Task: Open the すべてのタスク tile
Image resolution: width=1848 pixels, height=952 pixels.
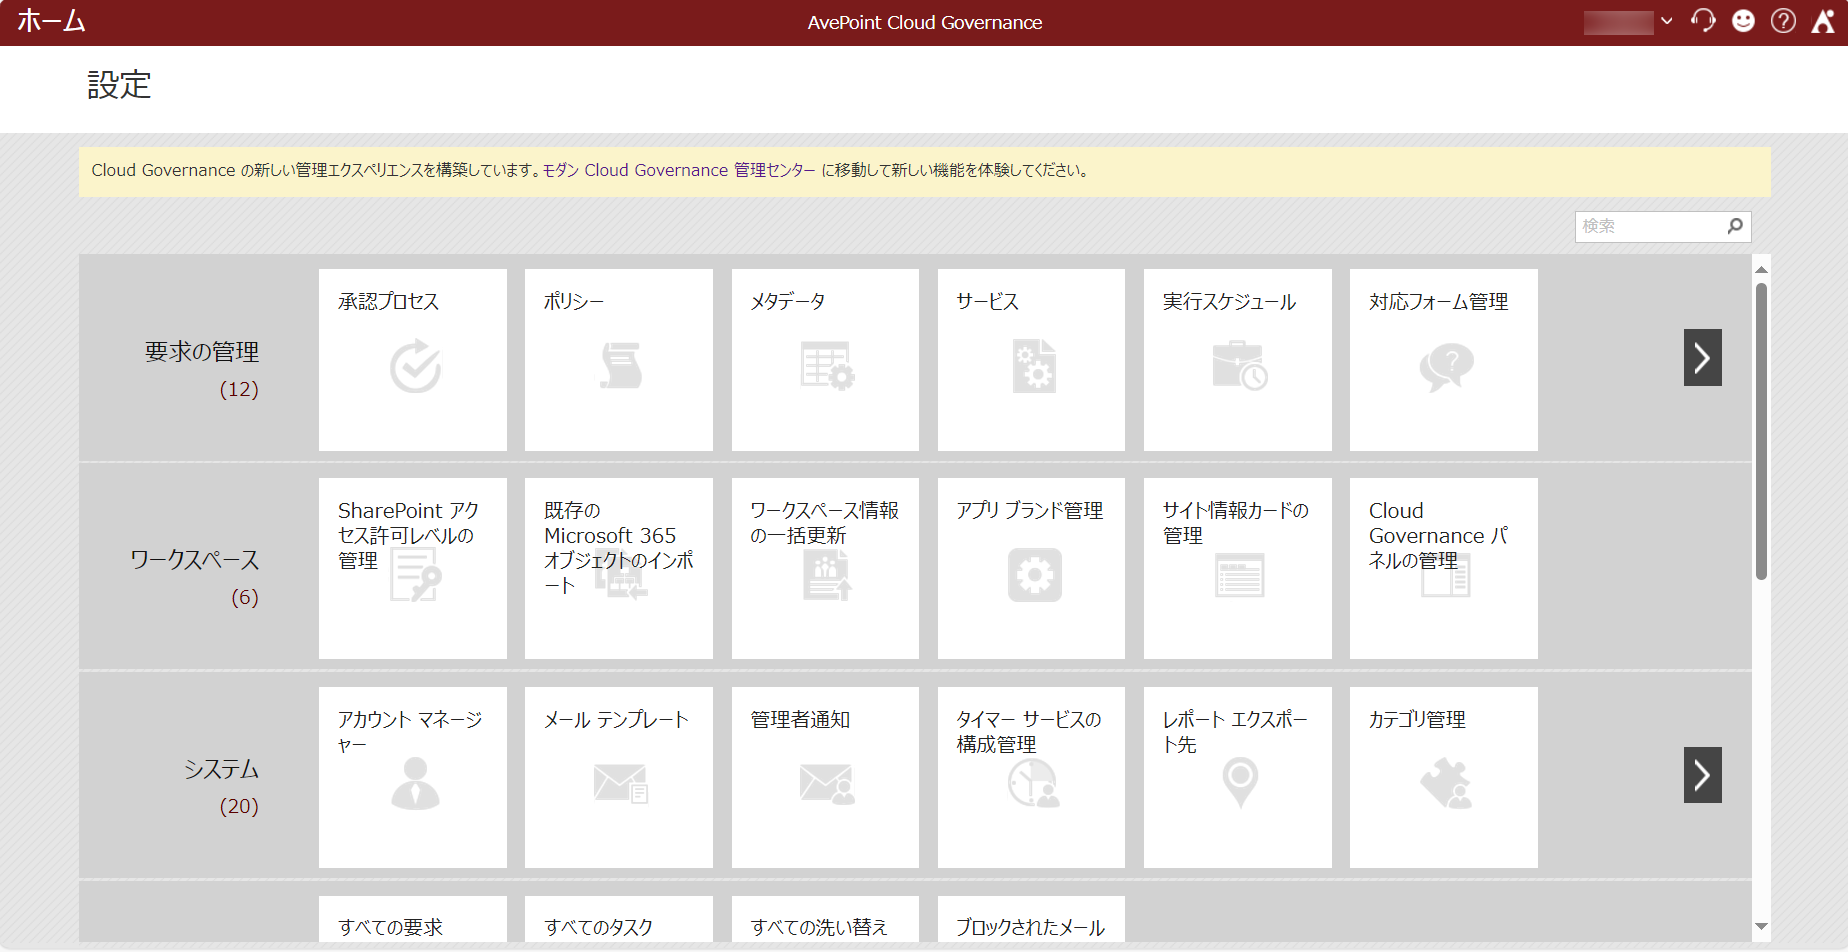Action: click(619, 919)
